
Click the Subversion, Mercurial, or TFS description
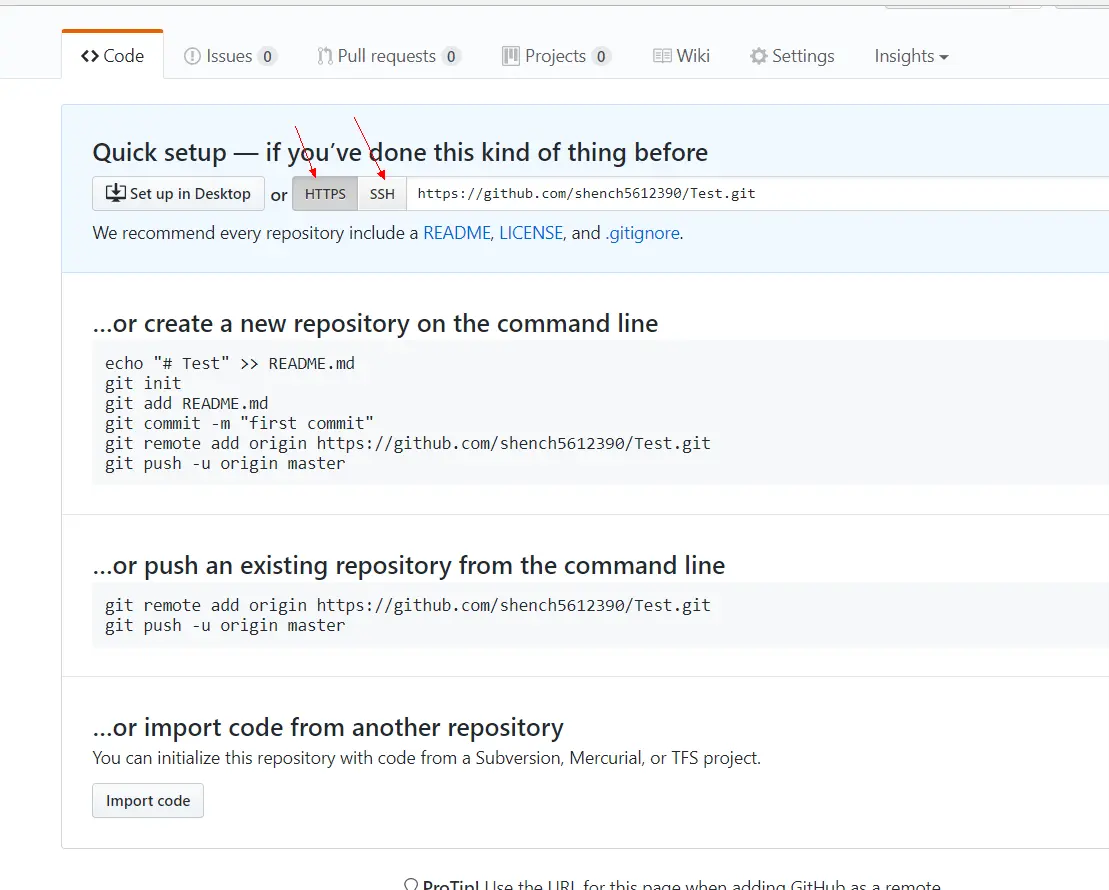click(426, 758)
